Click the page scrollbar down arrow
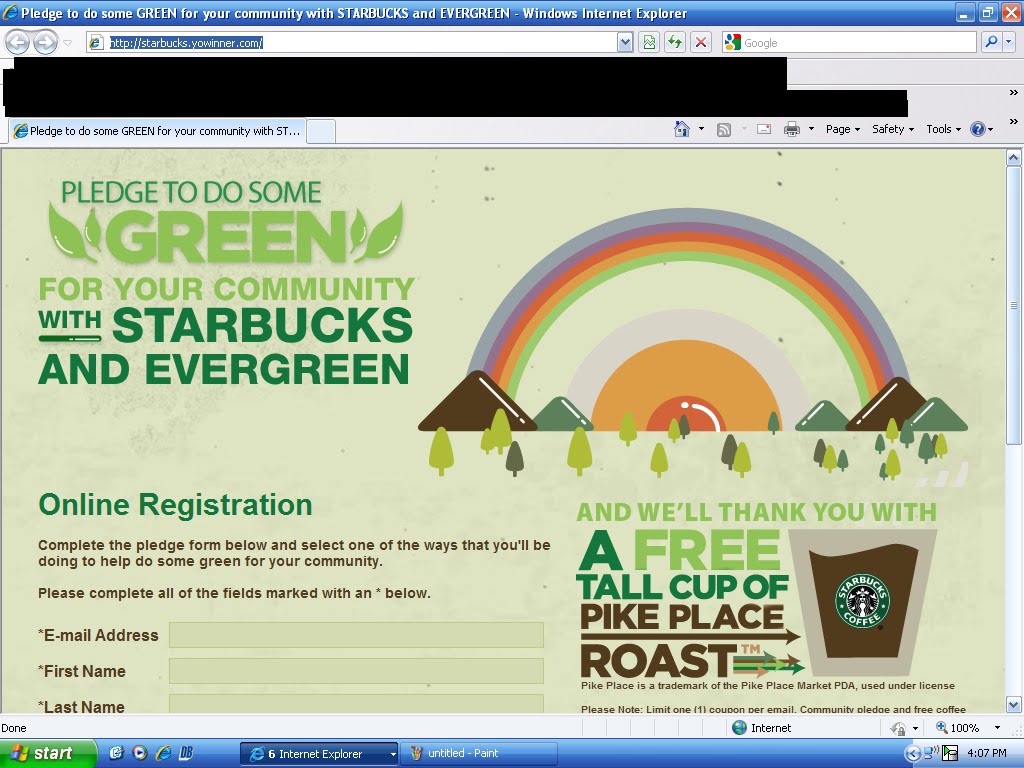The height and width of the screenshot is (768, 1024). click(1014, 705)
